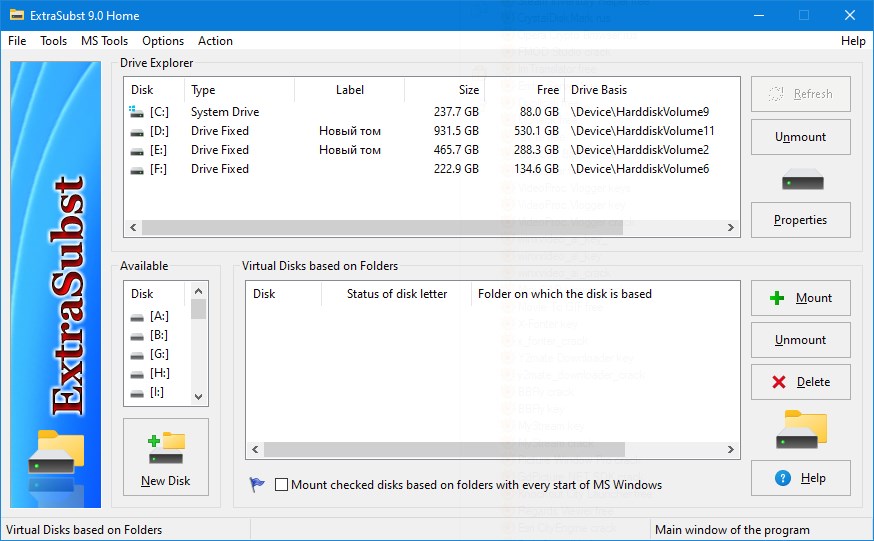
Task: Click the 'Main window of the program' status text
Action: click(x=732, y=530)
